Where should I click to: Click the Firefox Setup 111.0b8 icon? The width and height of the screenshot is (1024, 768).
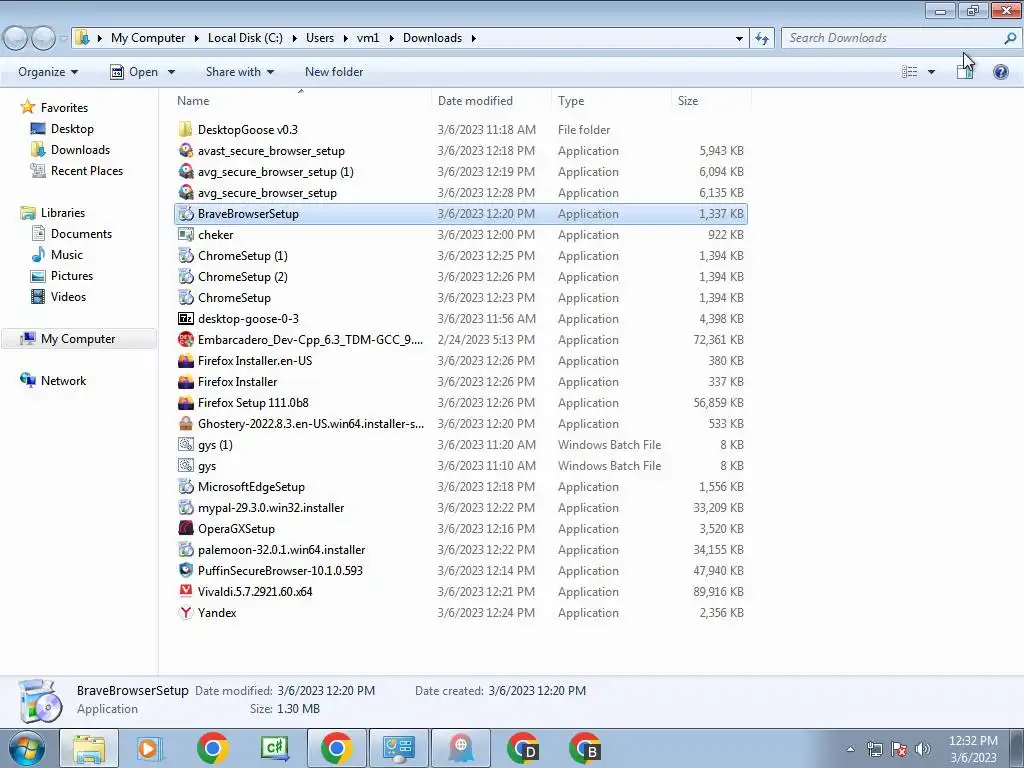click(186, 402)
